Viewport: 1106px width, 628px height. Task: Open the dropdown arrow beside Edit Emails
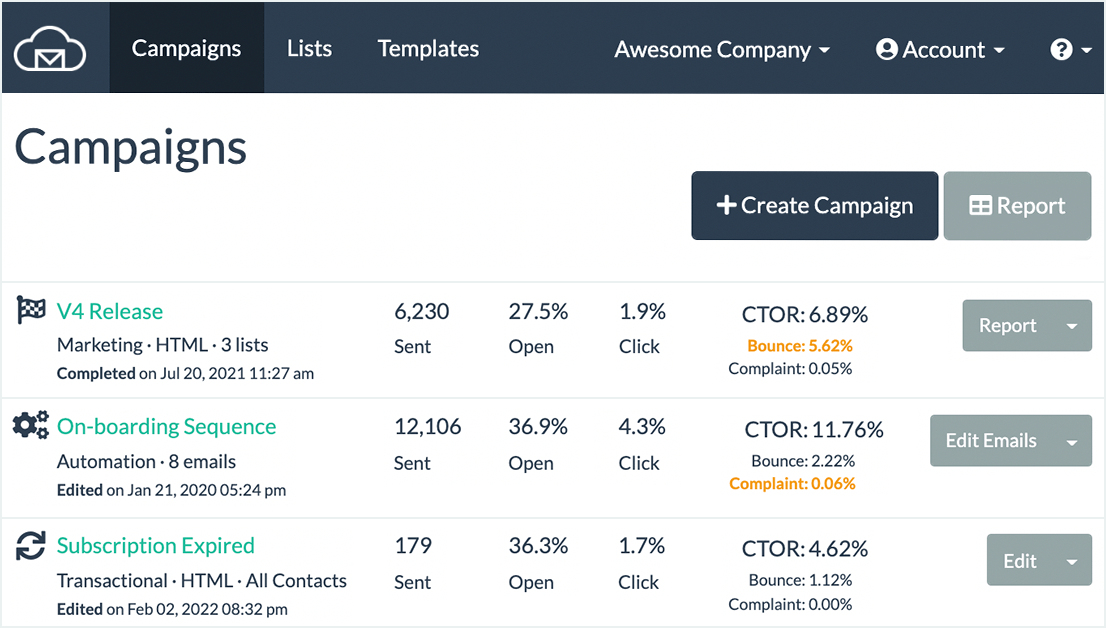[x=1071, y=442]
